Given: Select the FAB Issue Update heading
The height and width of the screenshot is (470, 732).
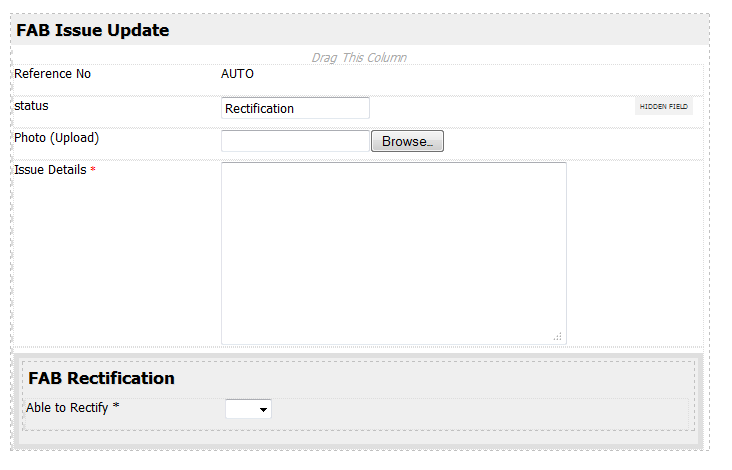Looking at the screenshot, I should tap(93, 30).
